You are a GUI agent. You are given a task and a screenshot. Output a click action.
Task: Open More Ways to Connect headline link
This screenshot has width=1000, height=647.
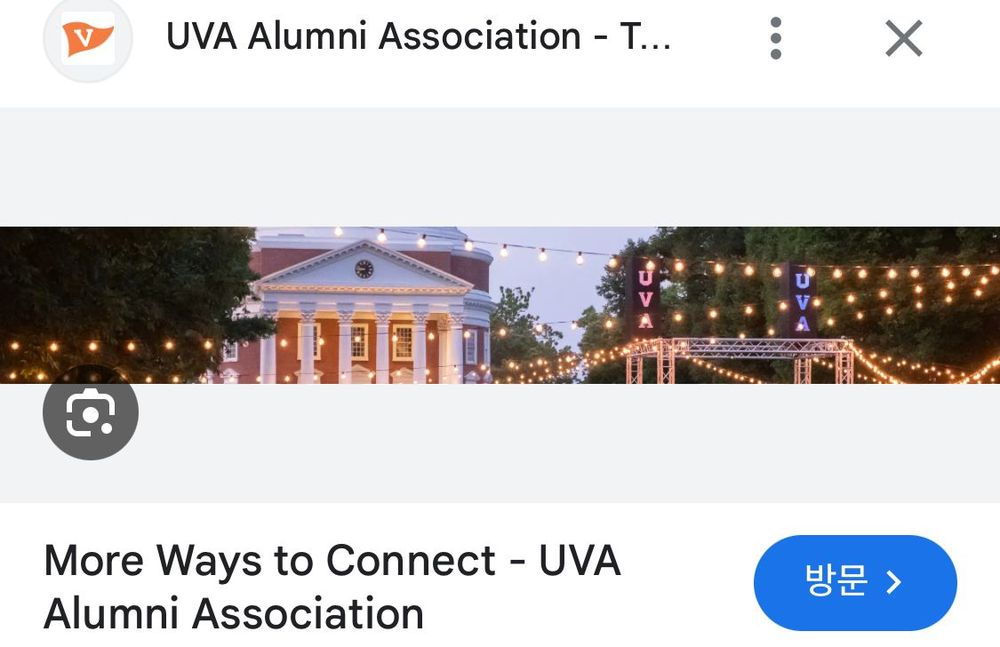(332, 587)
